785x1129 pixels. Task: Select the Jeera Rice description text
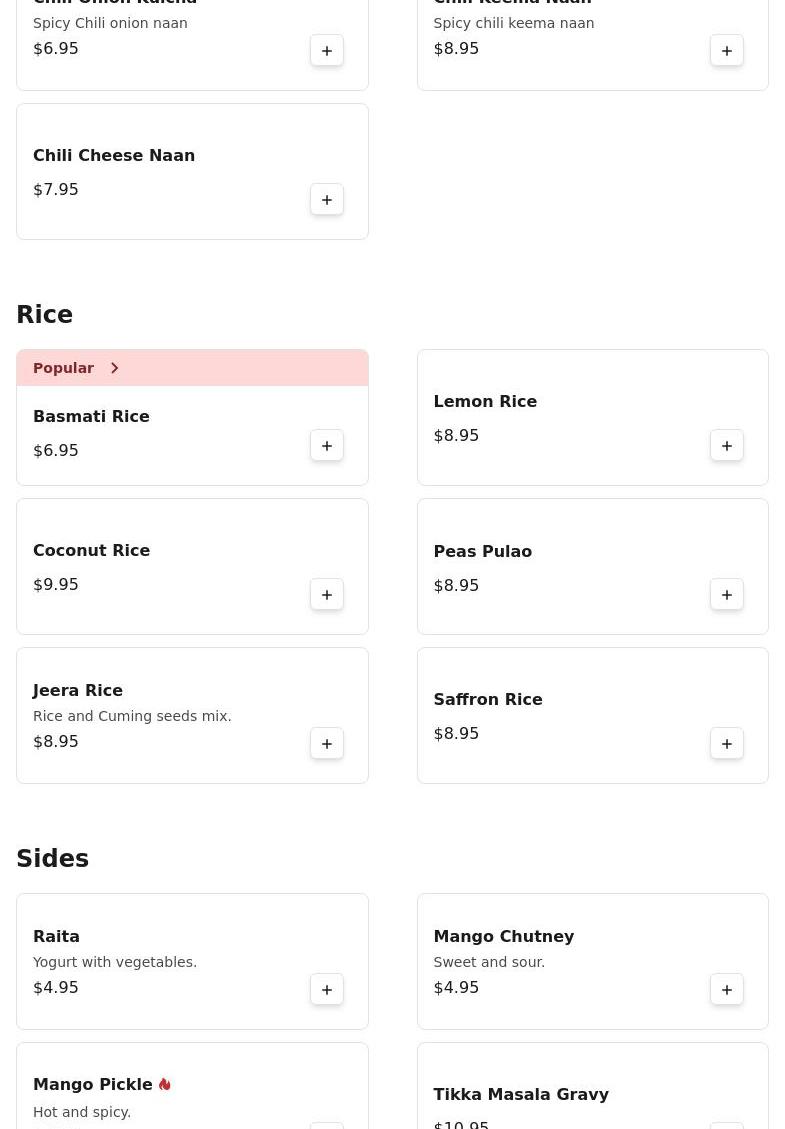coord(132,716)
